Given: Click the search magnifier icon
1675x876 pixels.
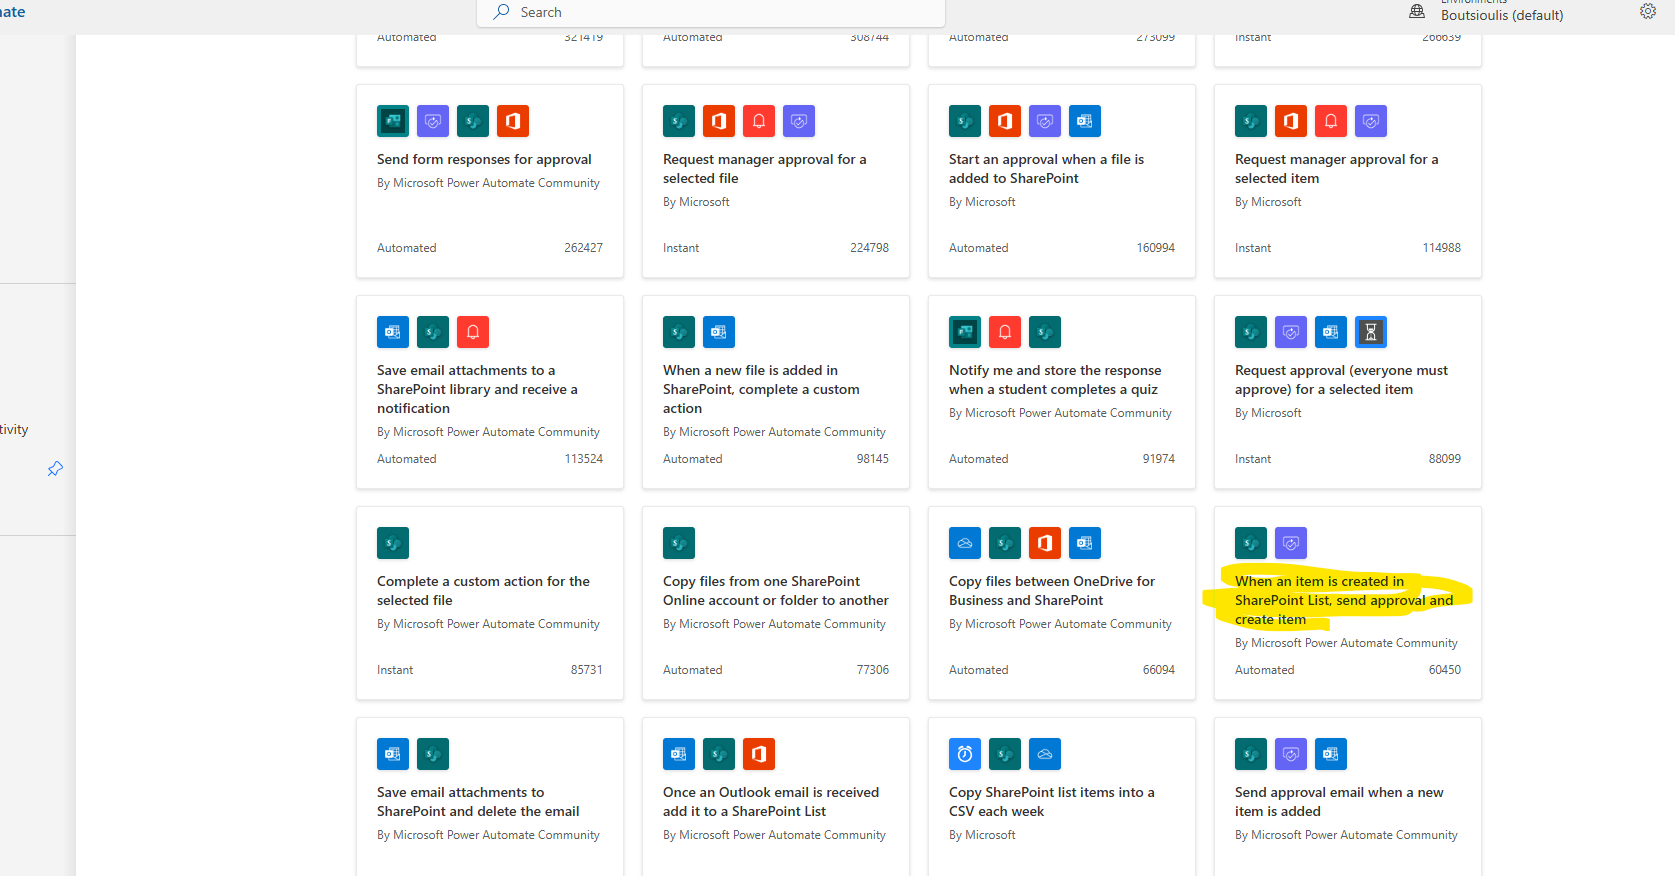Looking at the screenshot, I should pos(501,12).
